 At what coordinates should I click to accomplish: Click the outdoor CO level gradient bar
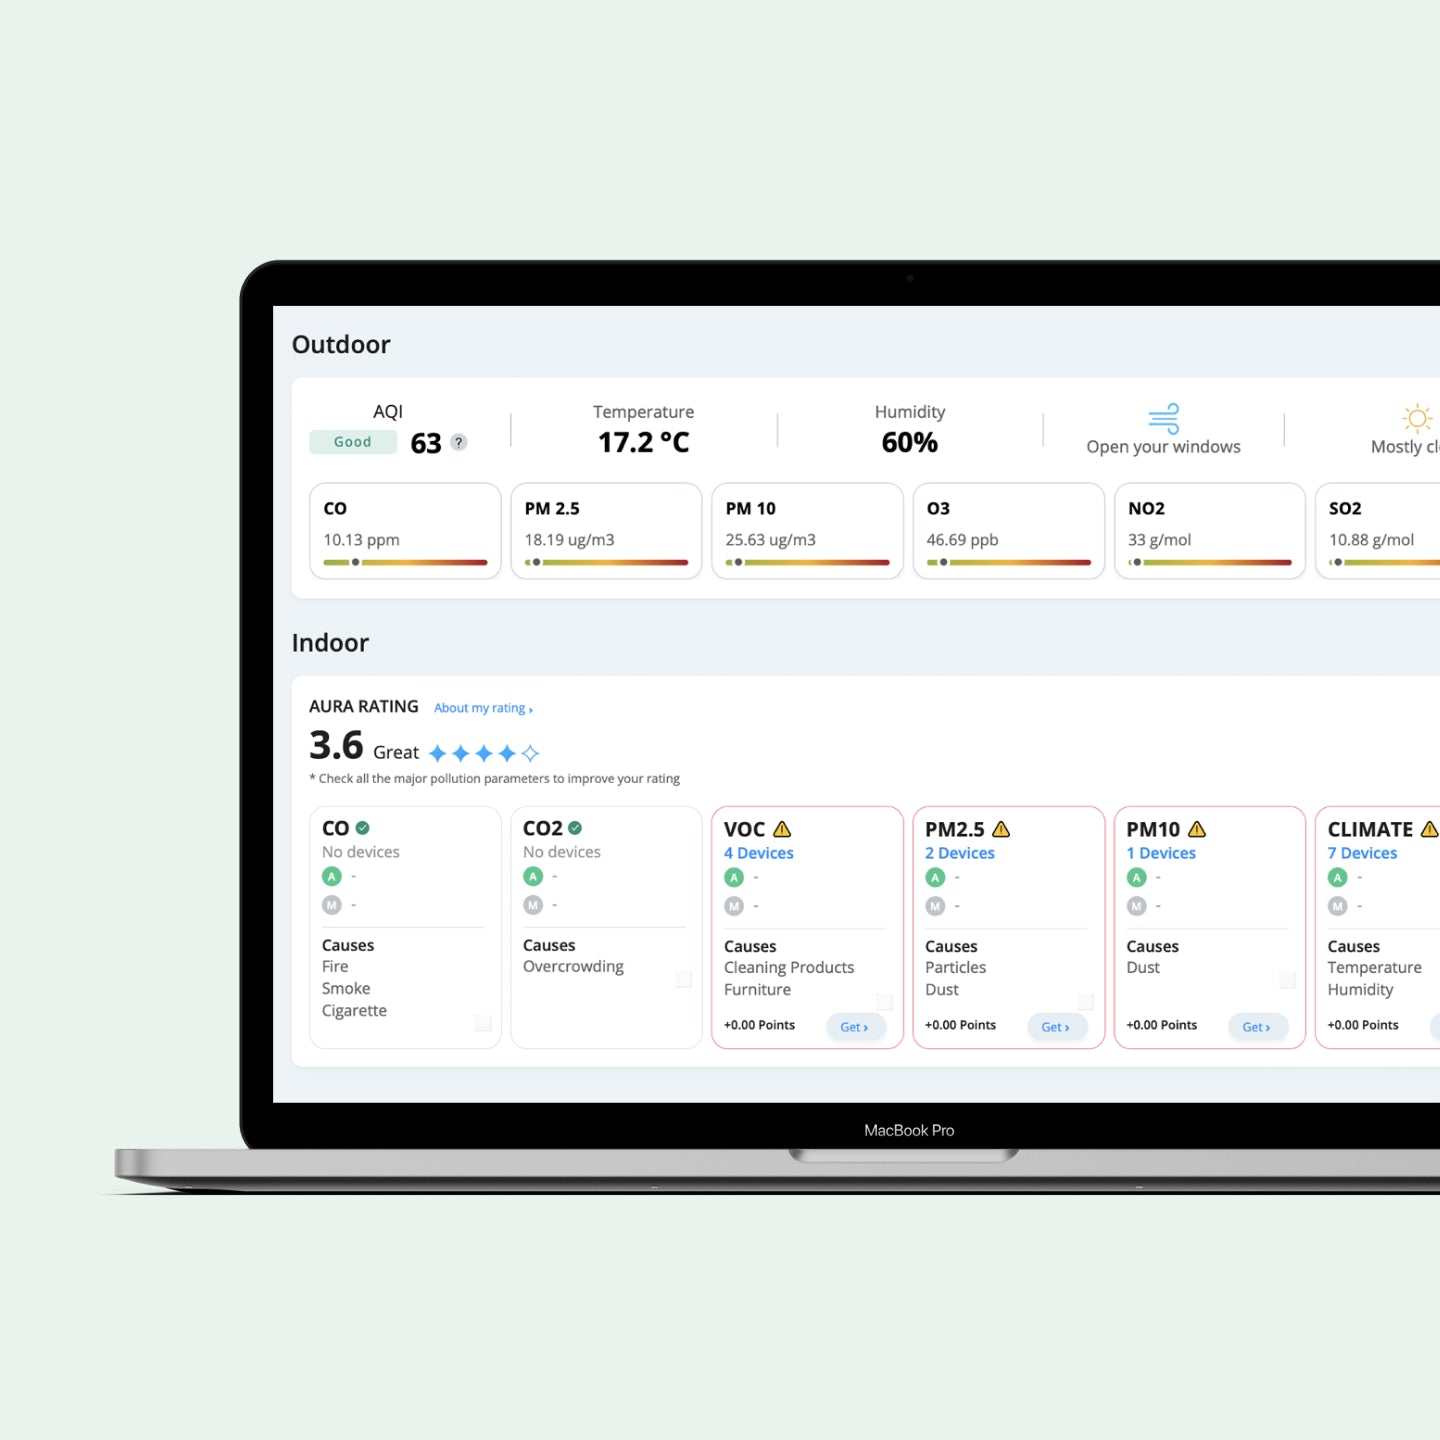pos(405,562)
